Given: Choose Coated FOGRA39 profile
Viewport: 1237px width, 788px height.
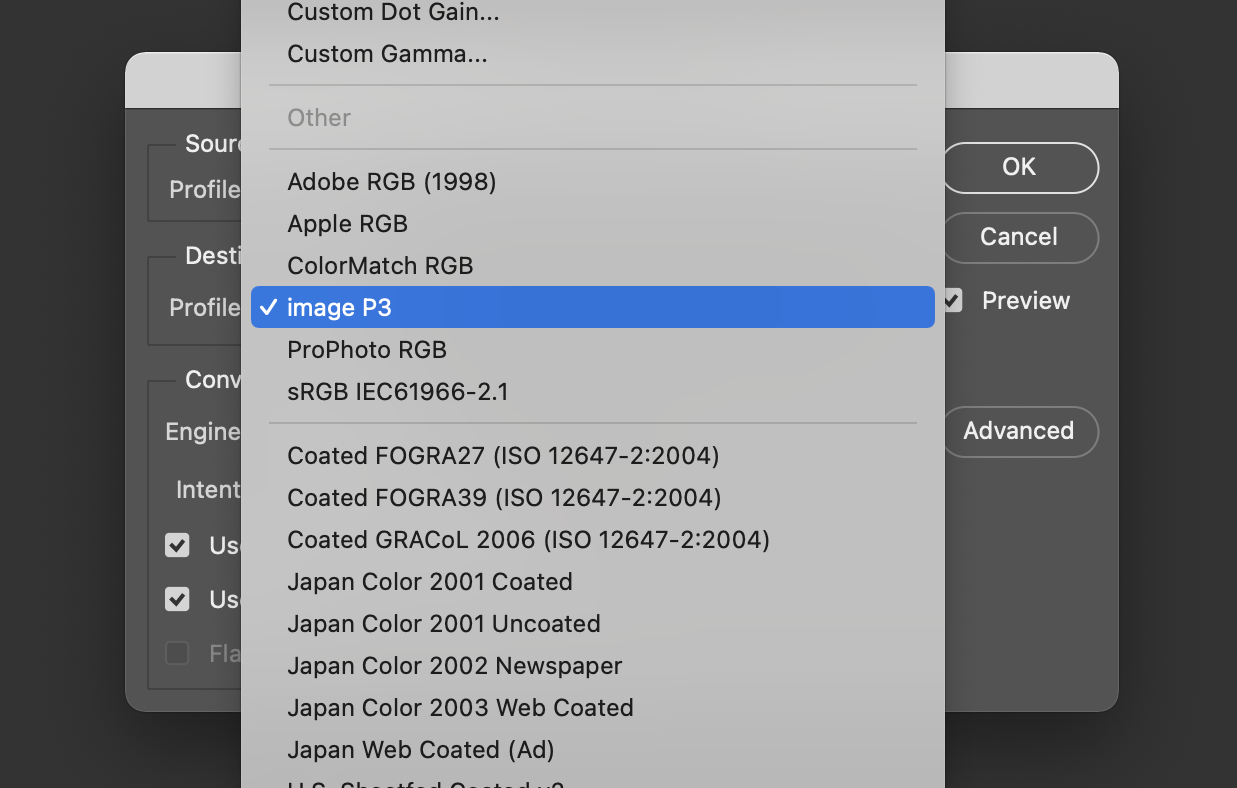Looking at the screenshot, I should coord(504,498).
